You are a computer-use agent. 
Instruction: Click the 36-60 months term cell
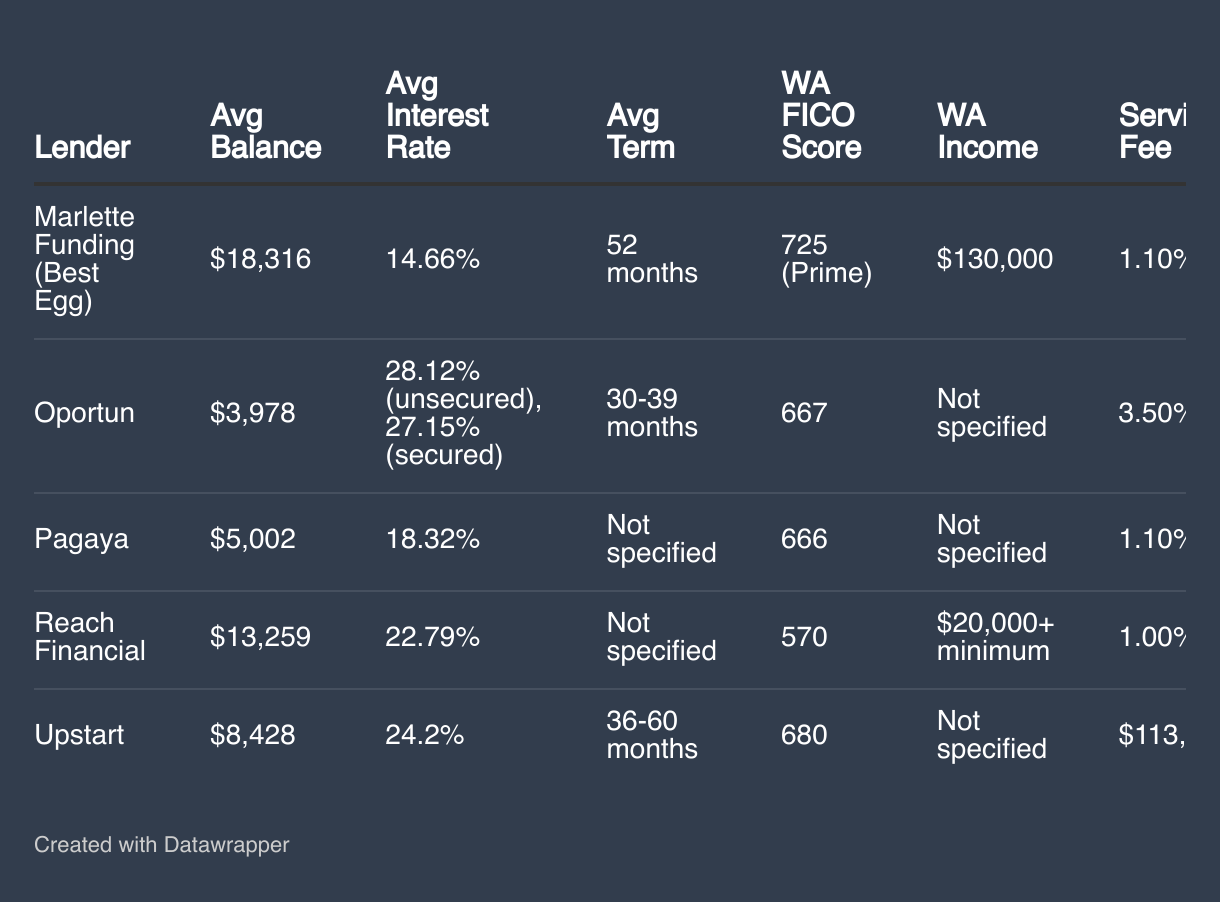point(651,736)
